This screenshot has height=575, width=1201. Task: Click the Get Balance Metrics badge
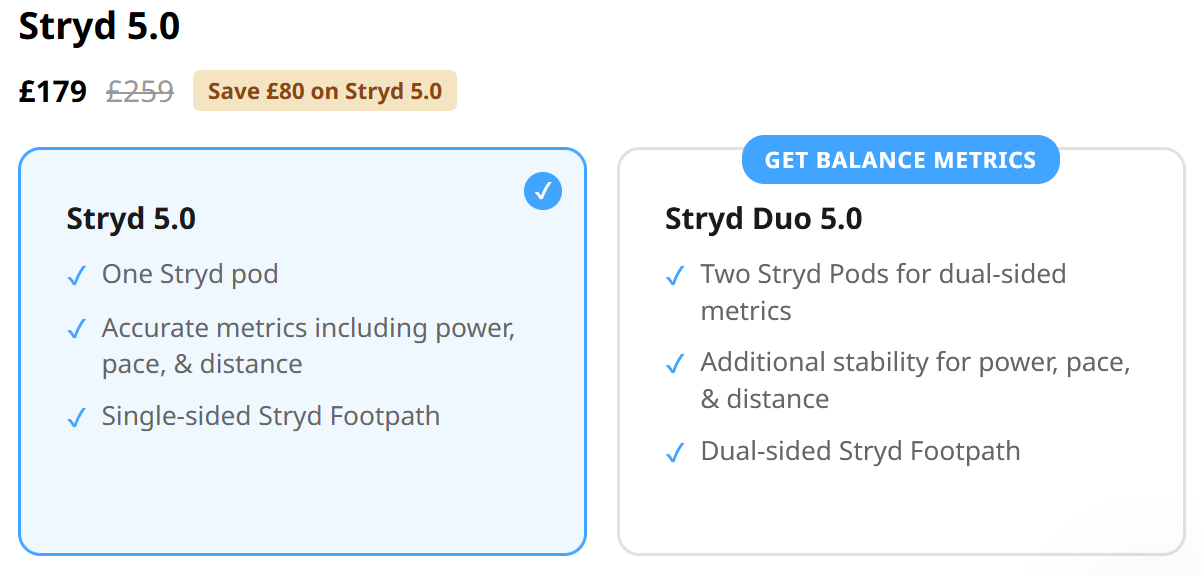click(900, 160)
